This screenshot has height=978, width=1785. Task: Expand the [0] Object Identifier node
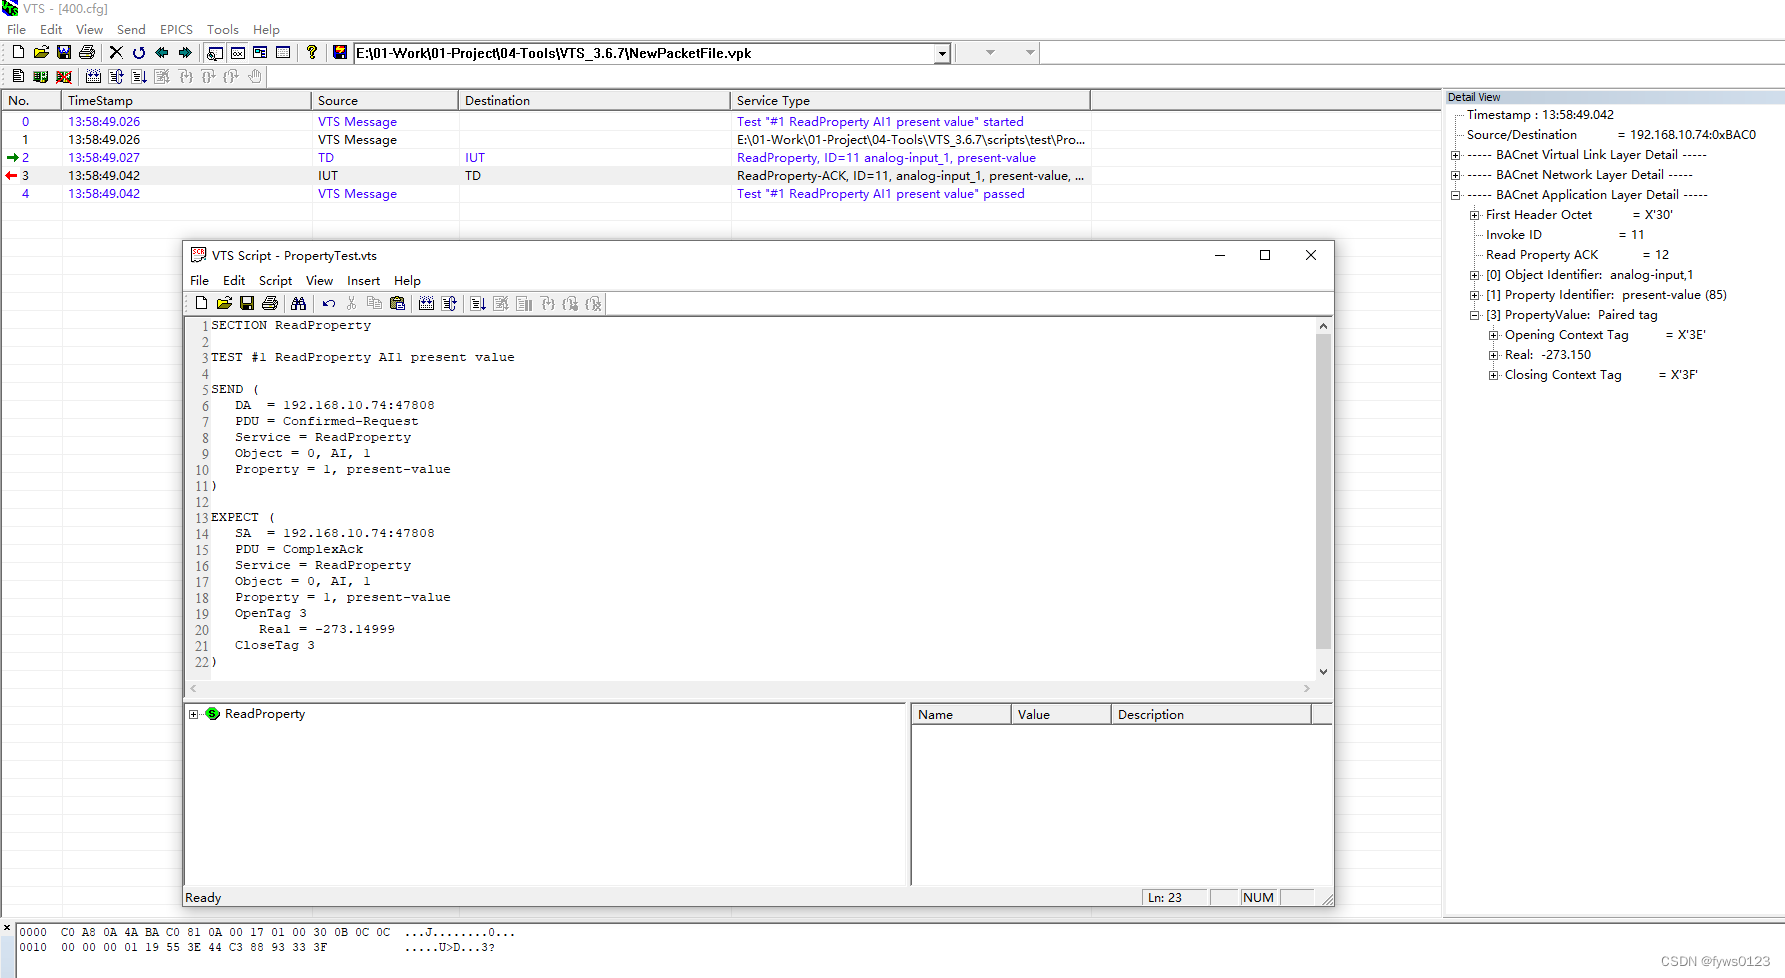coord(1474,275)
